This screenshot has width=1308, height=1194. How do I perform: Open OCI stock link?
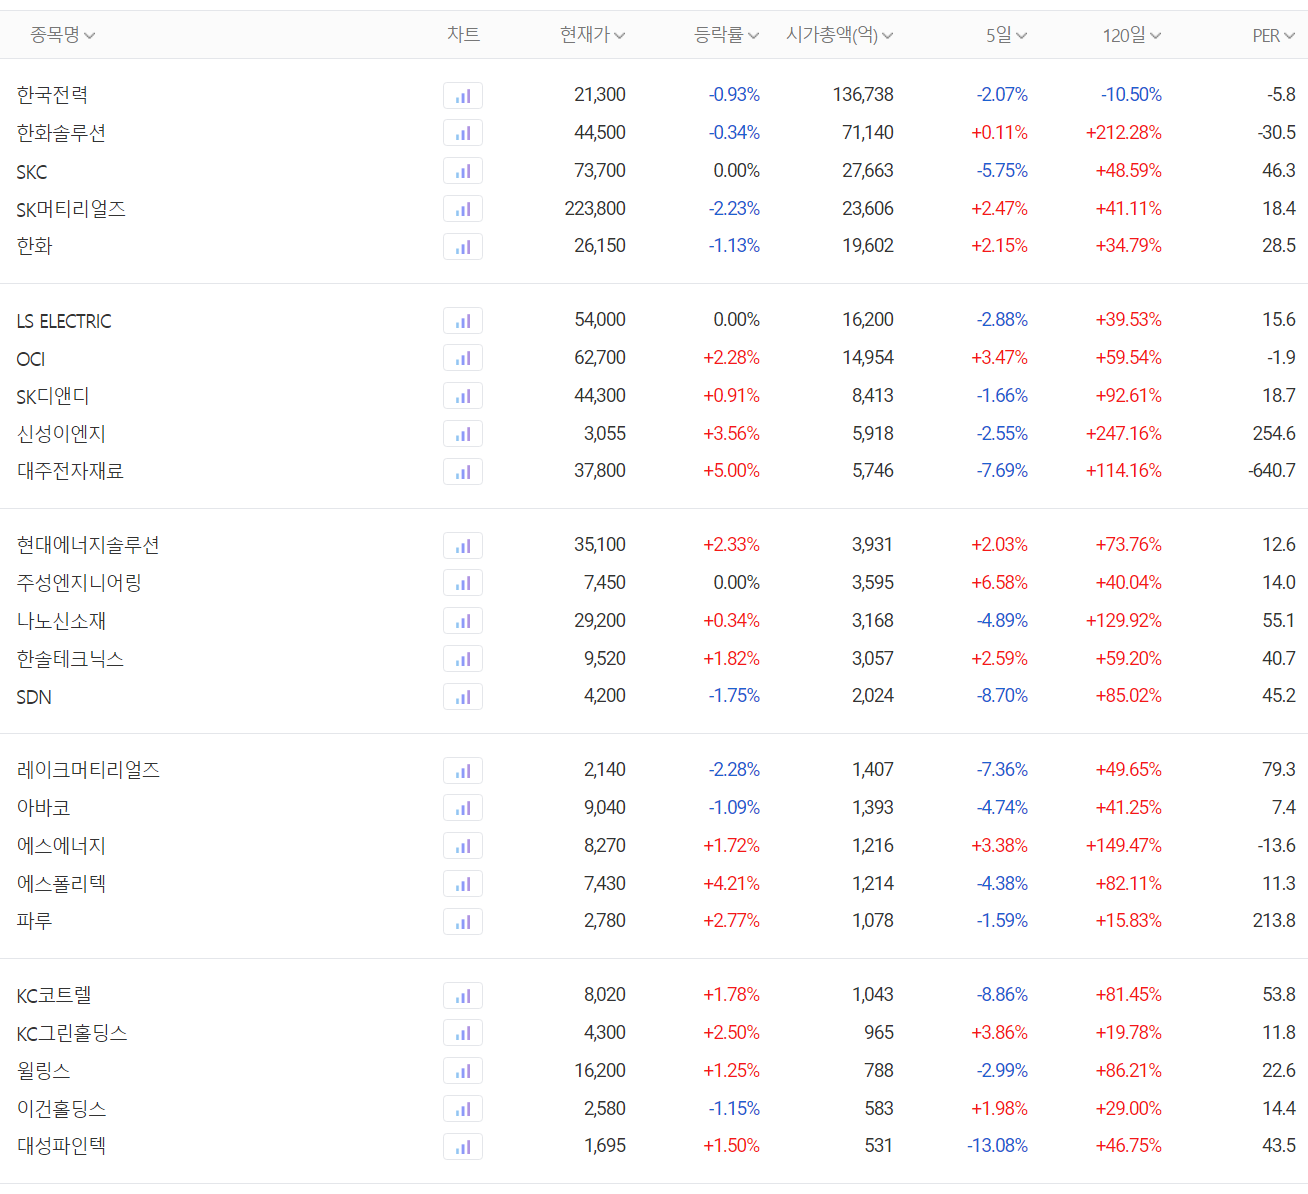pos(31,359)
